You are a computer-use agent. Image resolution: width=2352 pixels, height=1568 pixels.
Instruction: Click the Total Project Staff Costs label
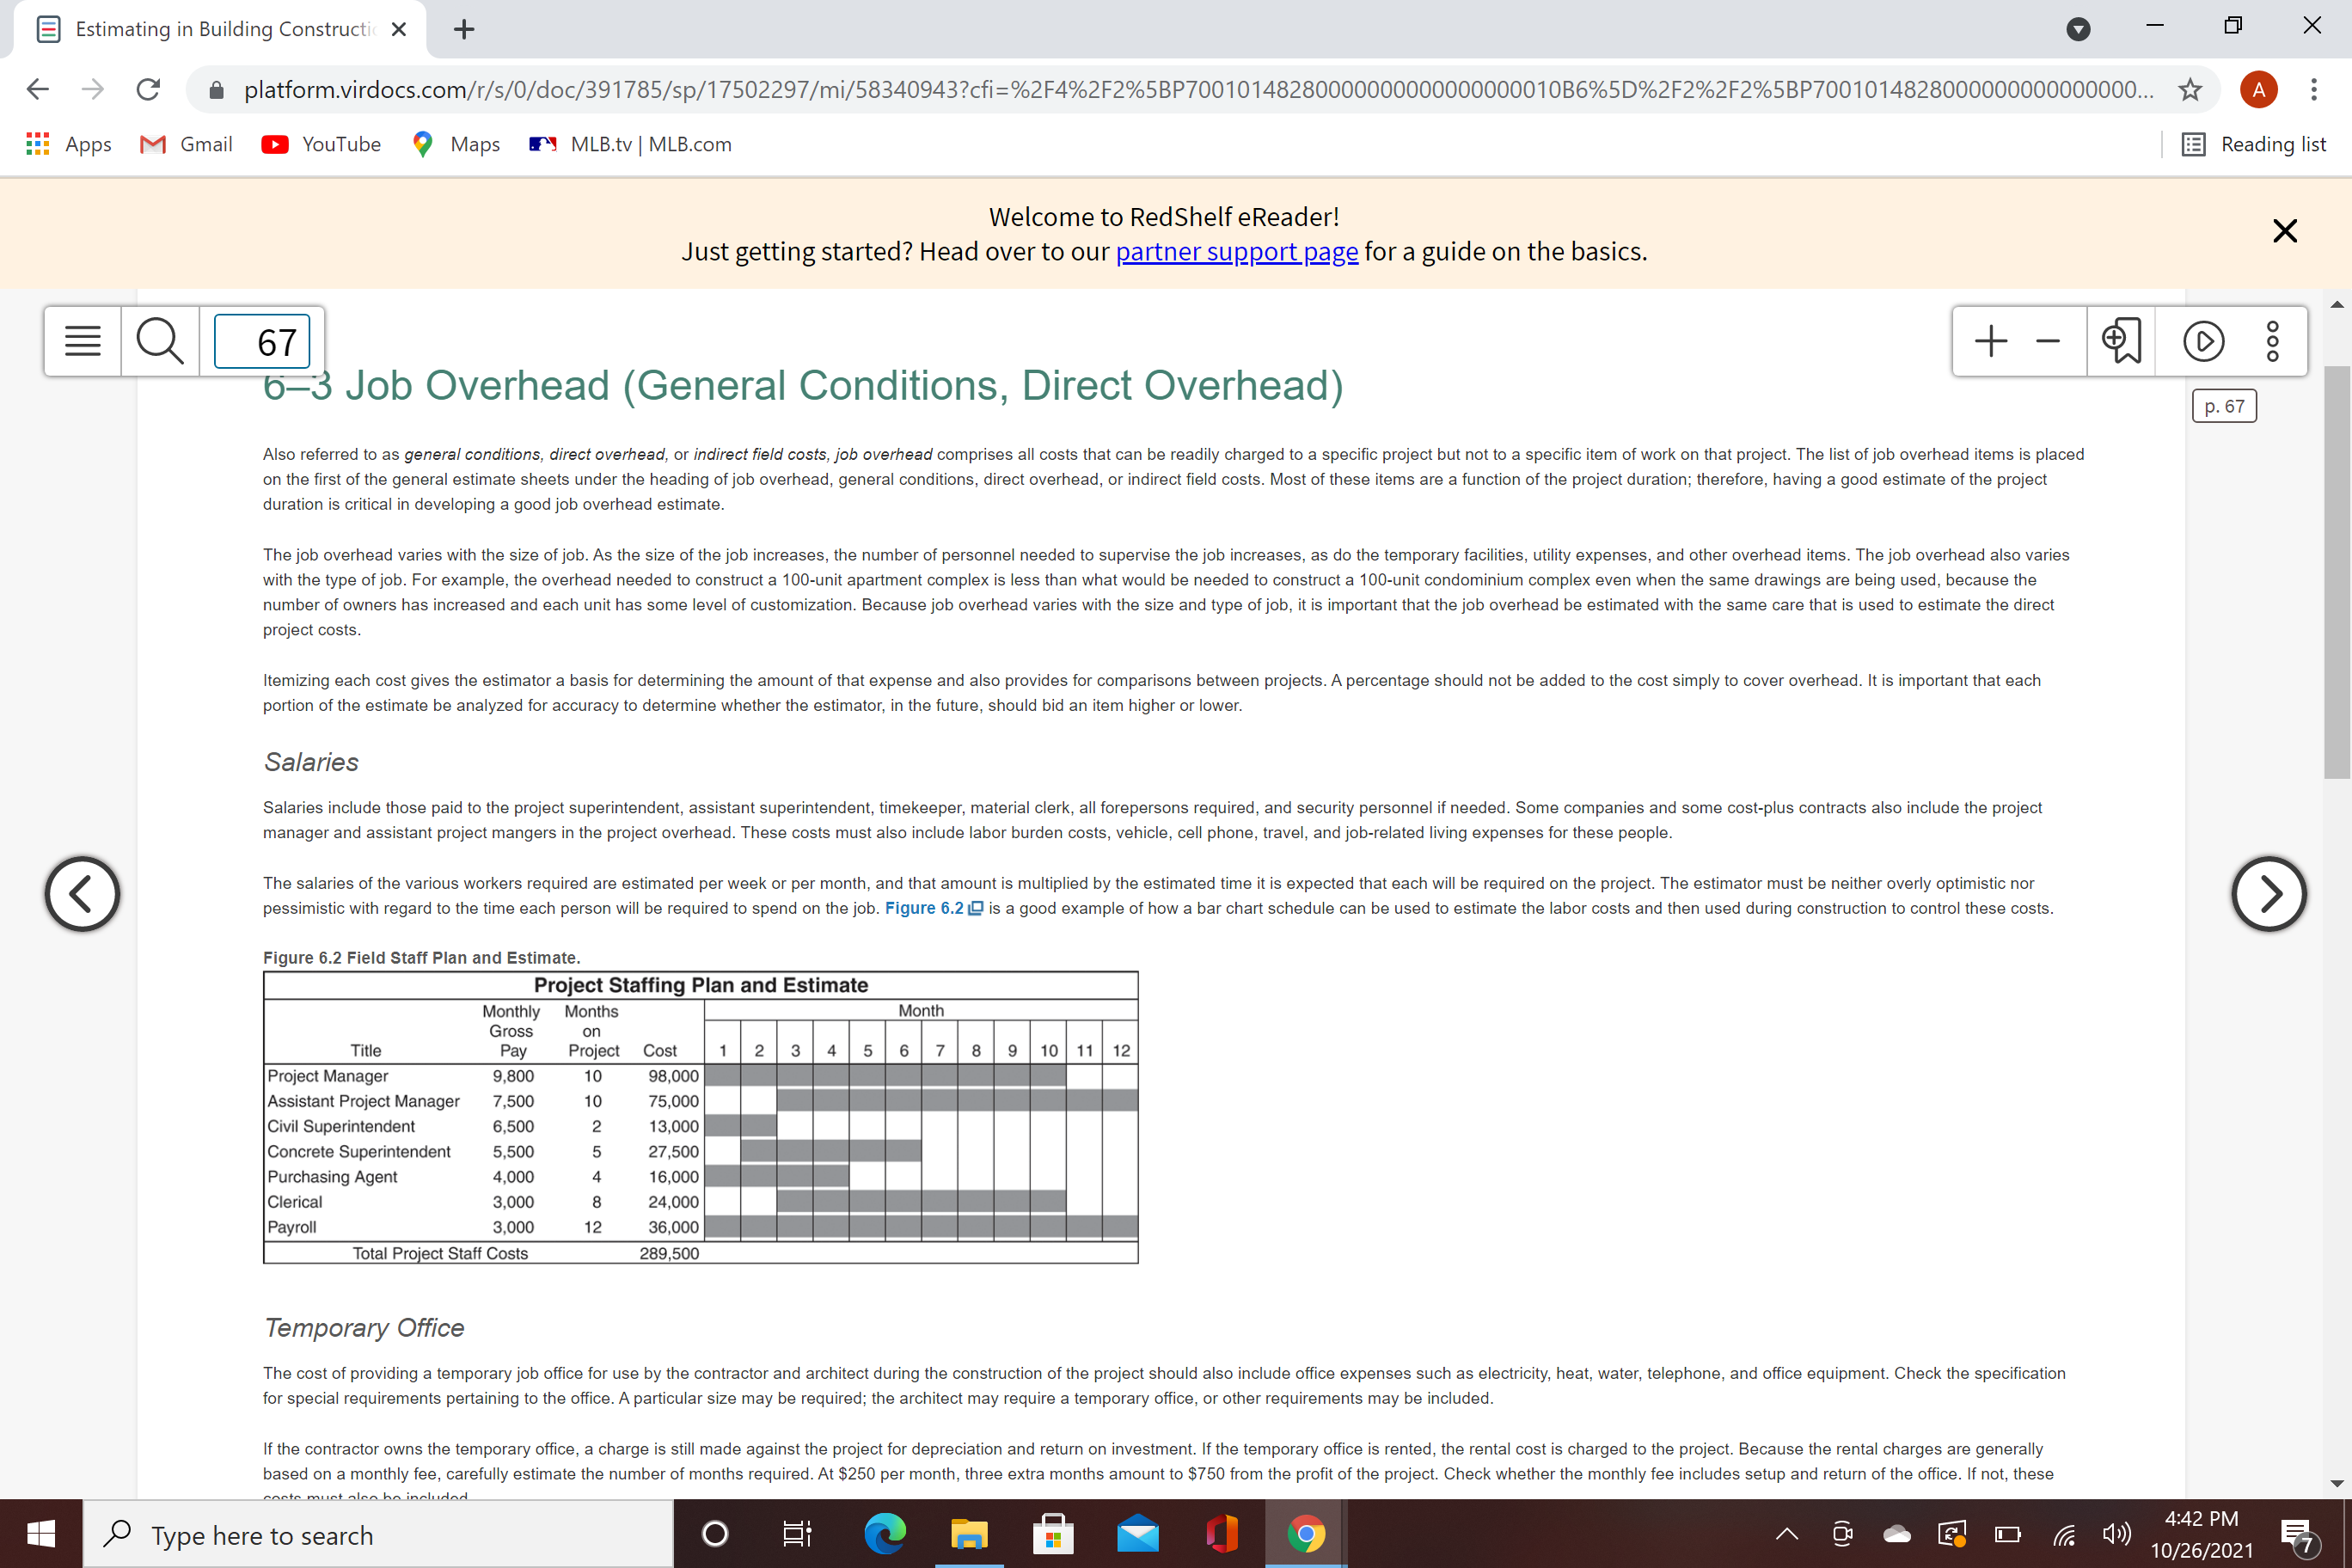coord(440,1253)
